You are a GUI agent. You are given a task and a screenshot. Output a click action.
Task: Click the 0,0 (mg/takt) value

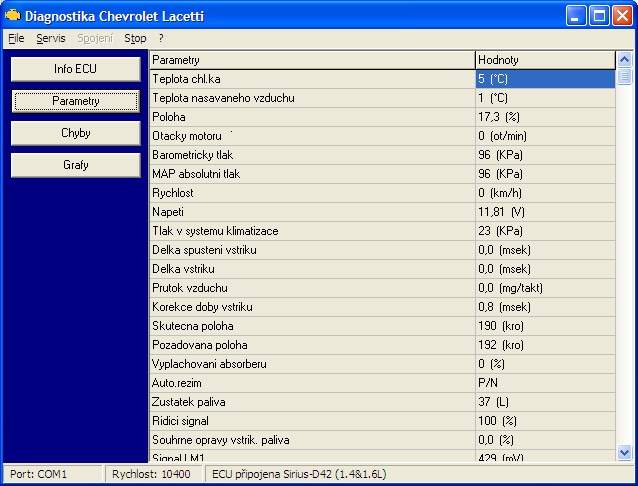pos(510,288)
